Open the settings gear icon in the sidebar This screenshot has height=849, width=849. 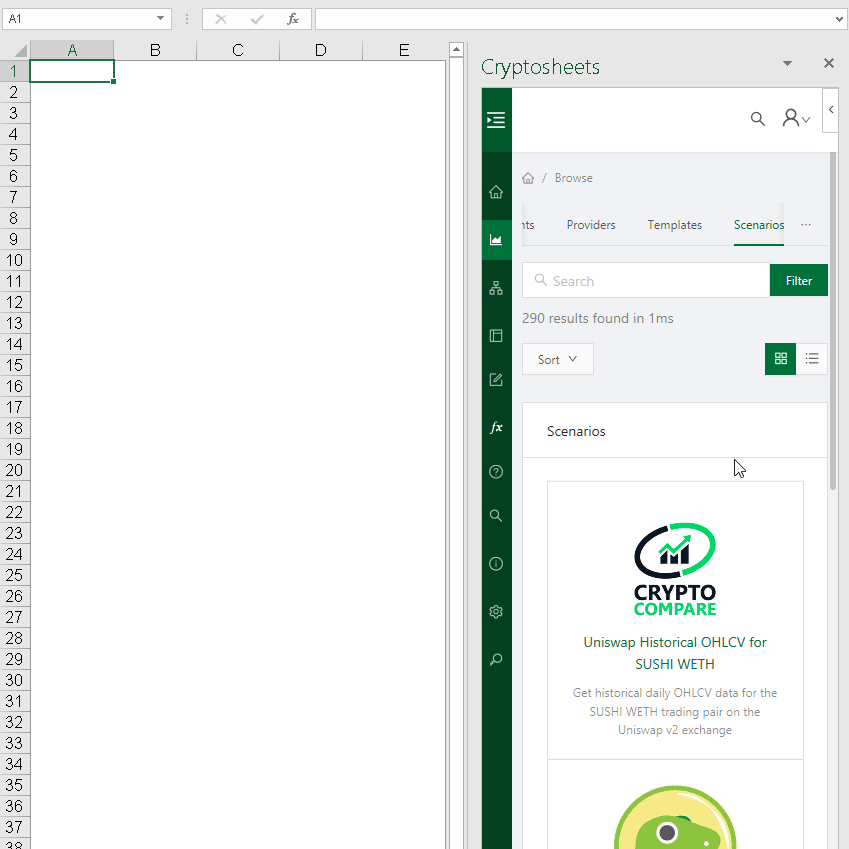coord(496,612)
